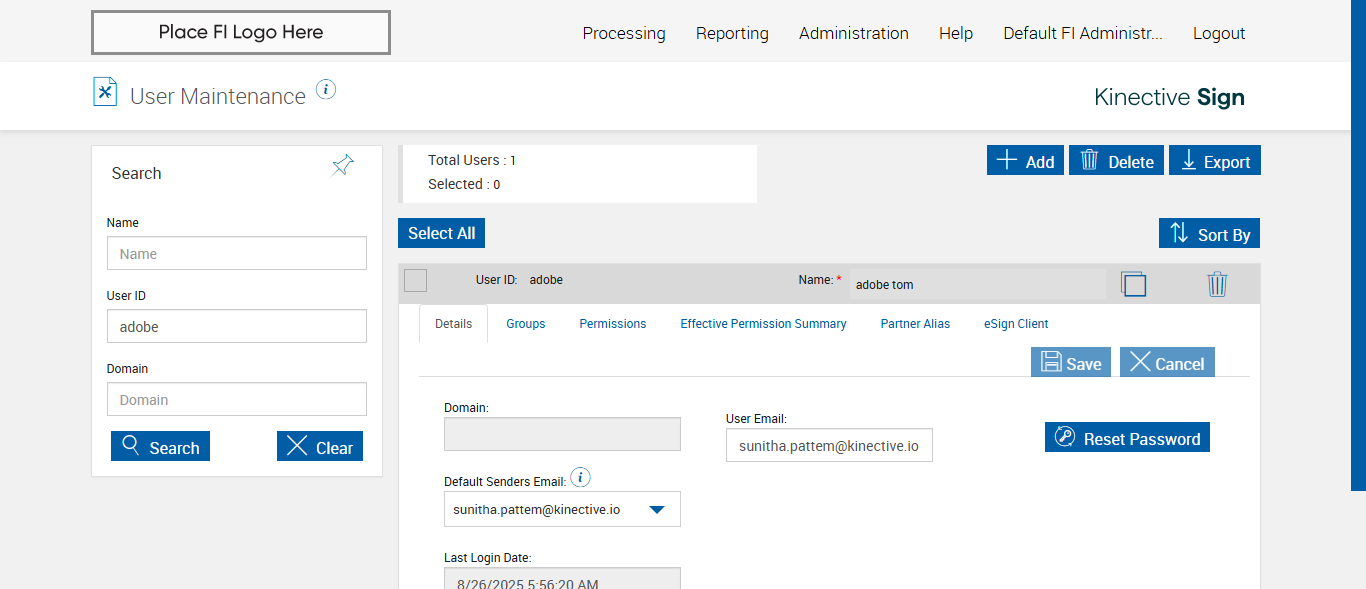1366x589 pixels.
Task: Expand the Administration menu
Action: pyautogui.click(x=853, y=33)
